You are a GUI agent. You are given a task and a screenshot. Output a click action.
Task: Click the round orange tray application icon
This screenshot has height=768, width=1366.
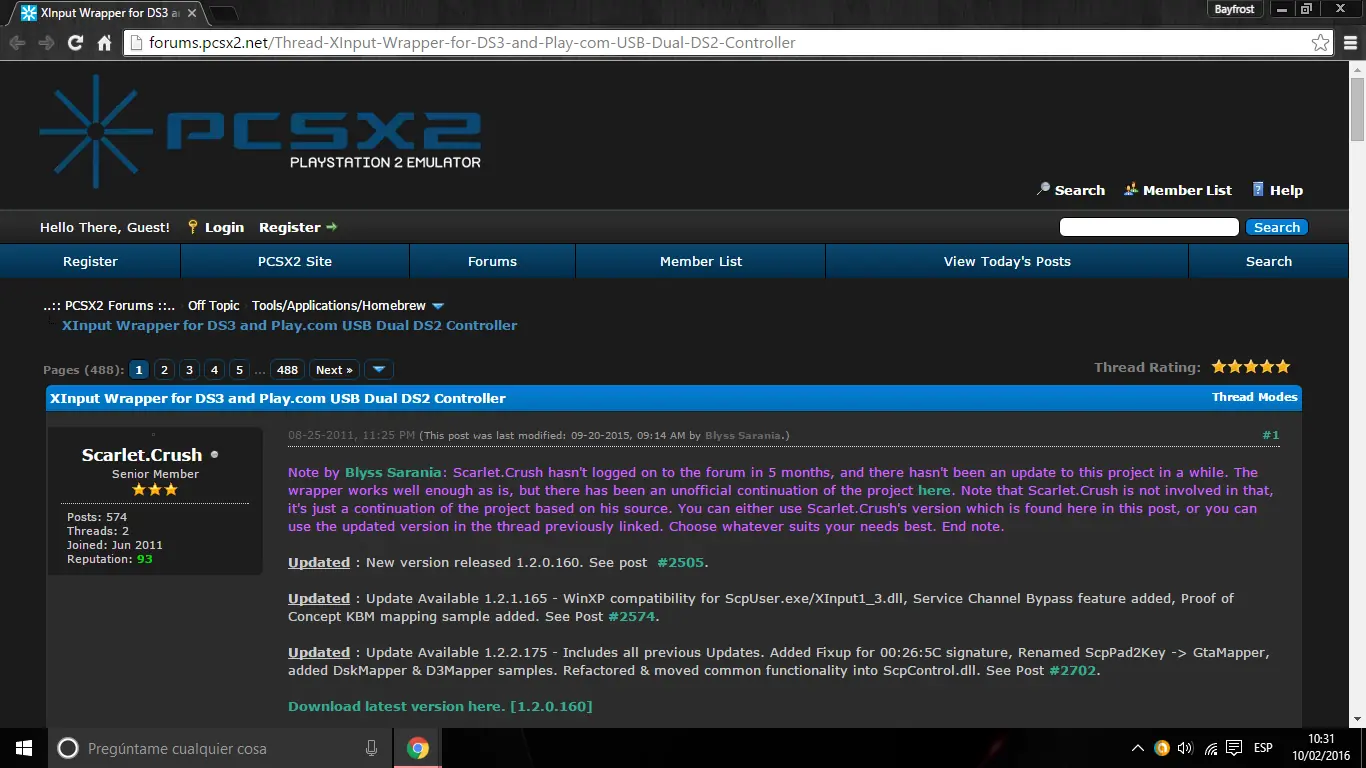point(1162,748)
